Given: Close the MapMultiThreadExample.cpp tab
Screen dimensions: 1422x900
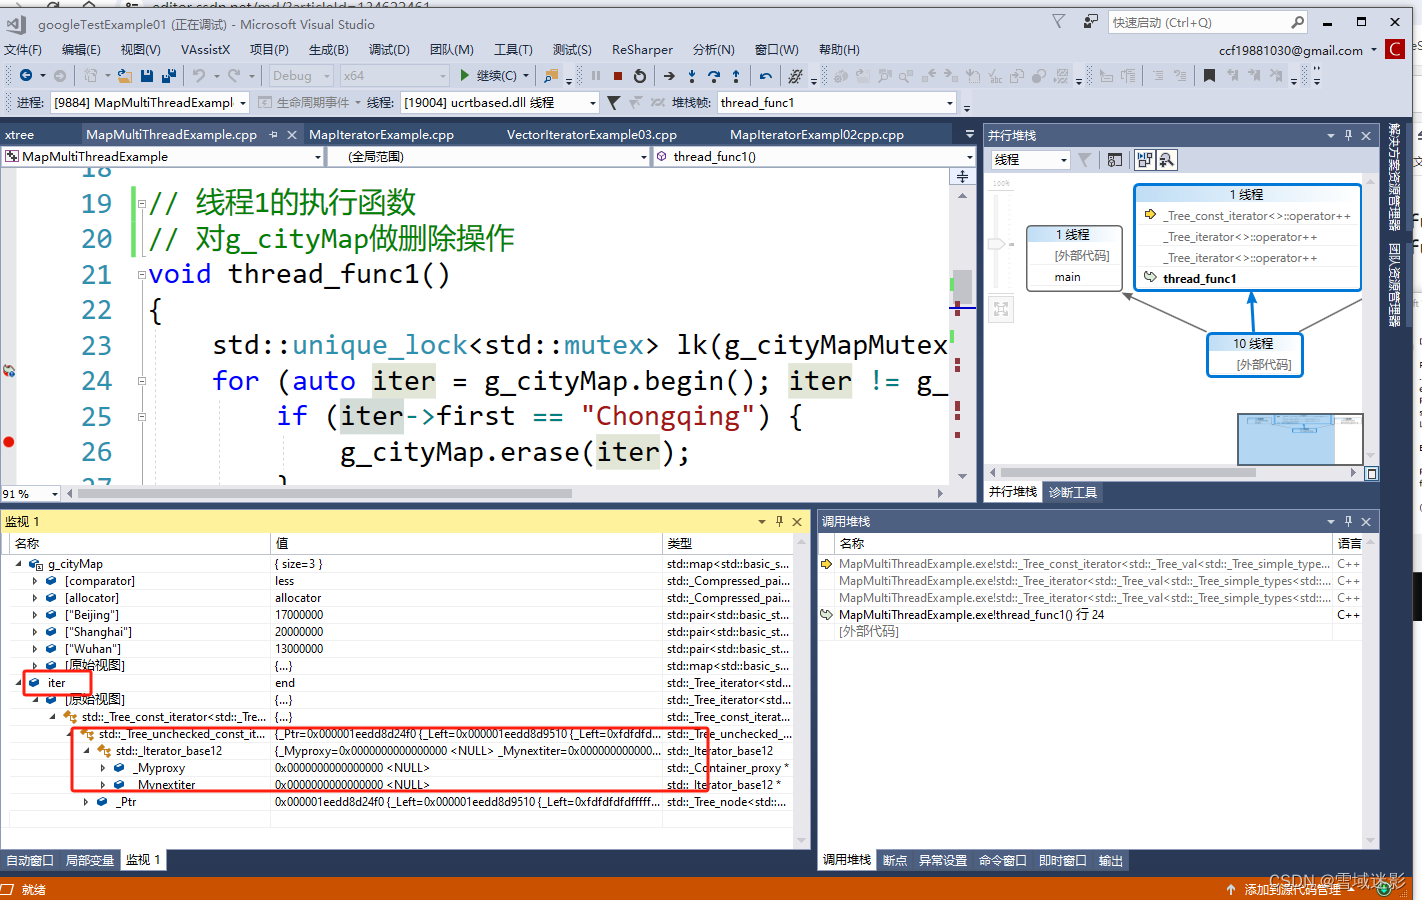Looking at the screenshot, I should pos(292,134).
